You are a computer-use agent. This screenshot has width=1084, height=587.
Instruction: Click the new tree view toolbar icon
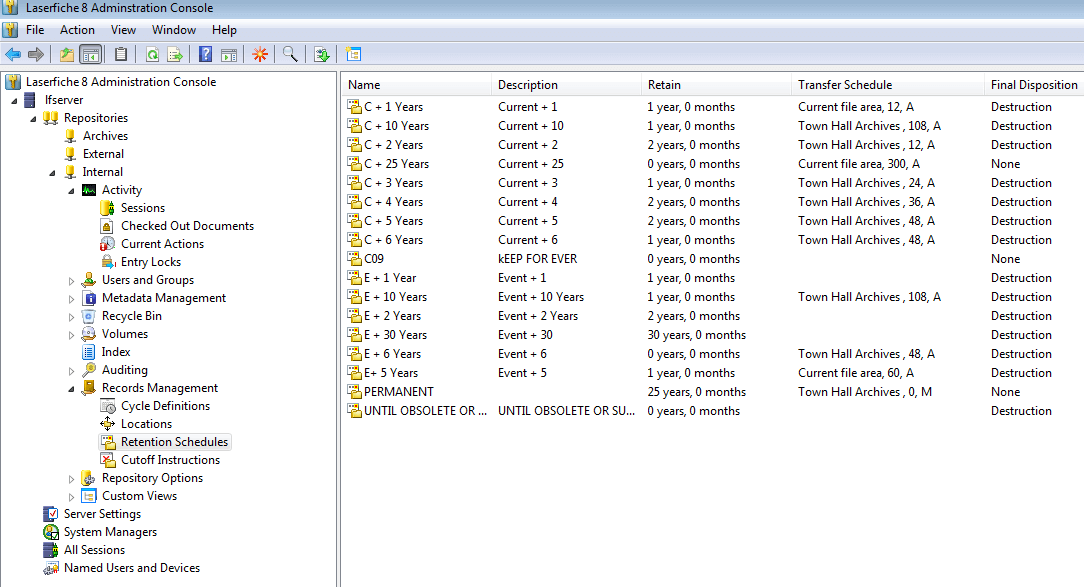pos(353,54)
